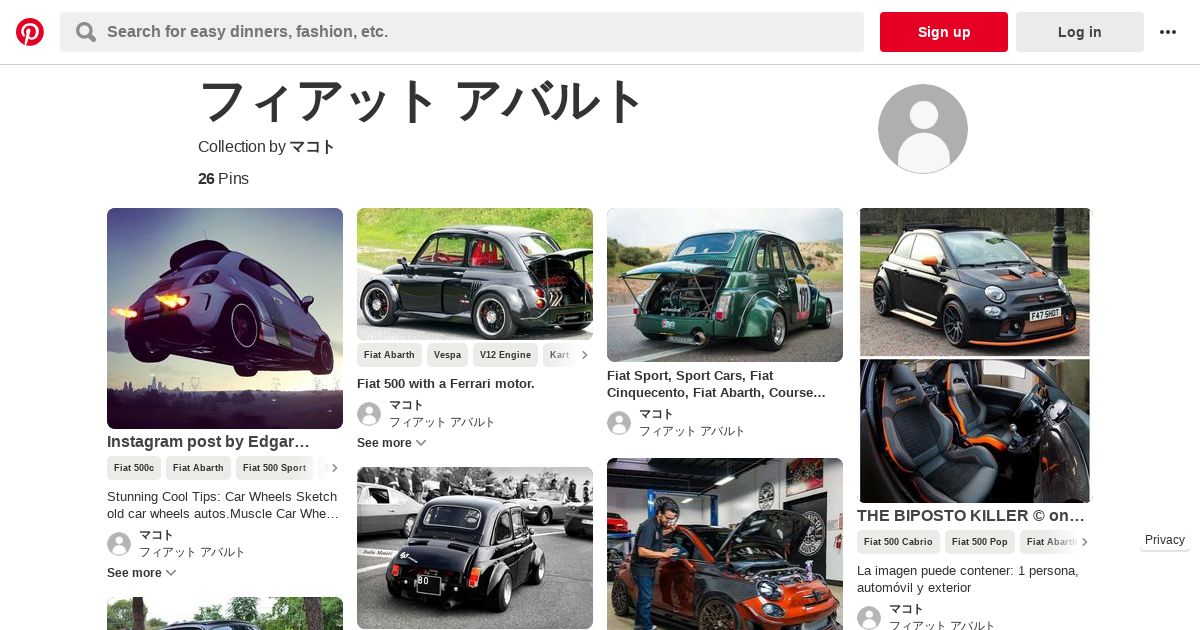Click Stunning Cool Tips description text
The image size is (1200, 630).
tap(222, 505)
